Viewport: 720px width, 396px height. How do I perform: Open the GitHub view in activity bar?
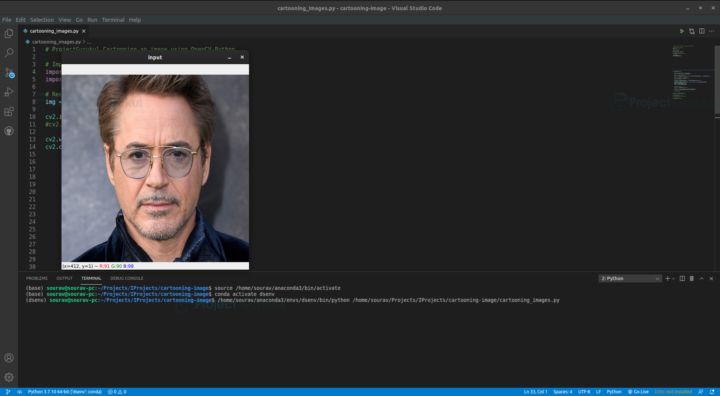pos(9,131)
